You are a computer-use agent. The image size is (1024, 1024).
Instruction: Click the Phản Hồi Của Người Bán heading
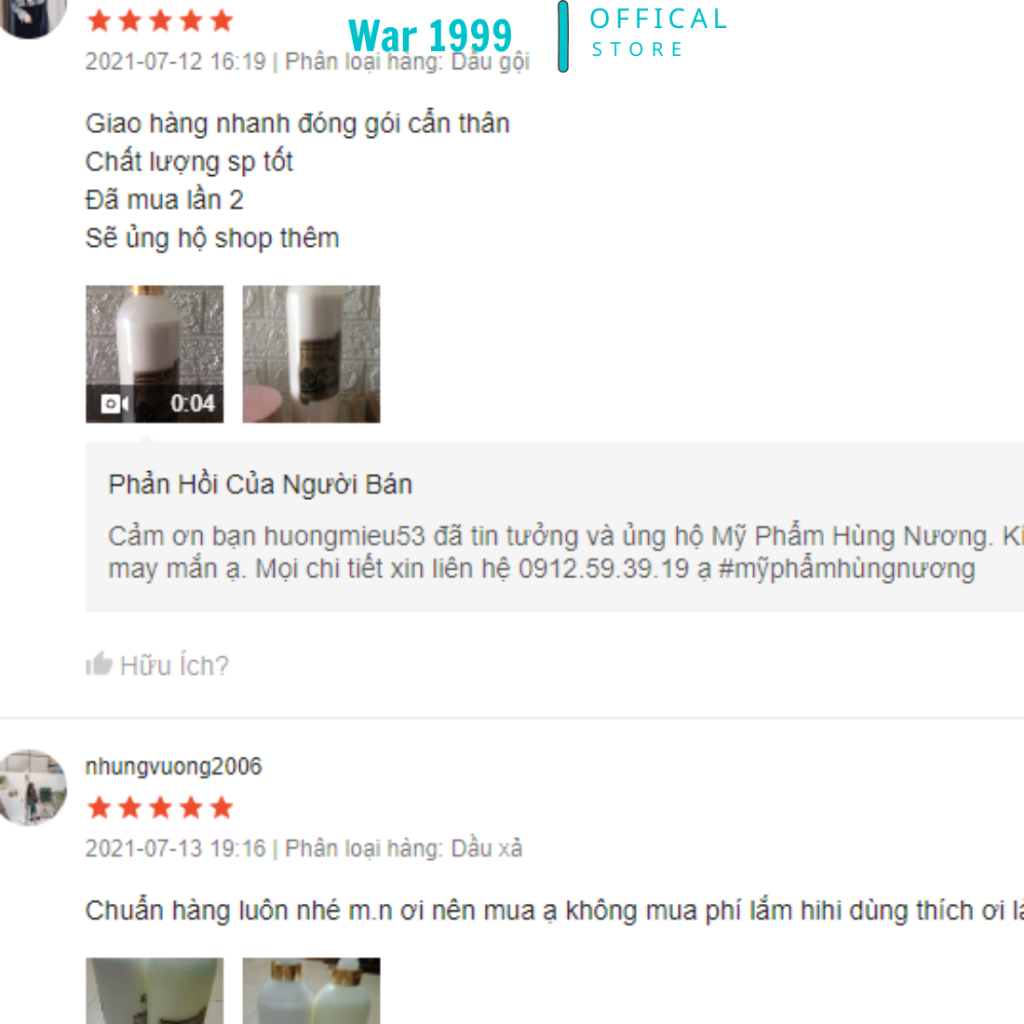click(x=261, y=485)
